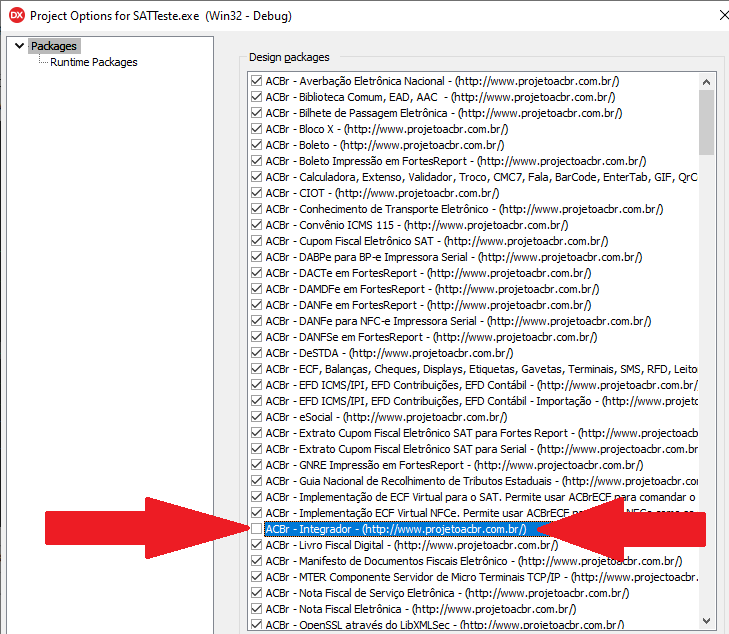Uncheck ACBr - DANFe em FortesReport checkbox
This screenshot has height=634, width=729.
256,305
